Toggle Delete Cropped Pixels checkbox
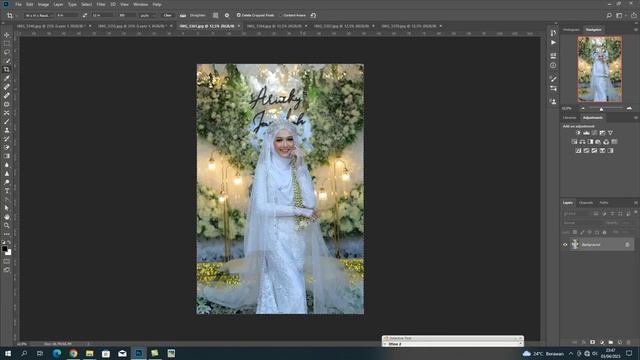640x360 pixels. 238,15
